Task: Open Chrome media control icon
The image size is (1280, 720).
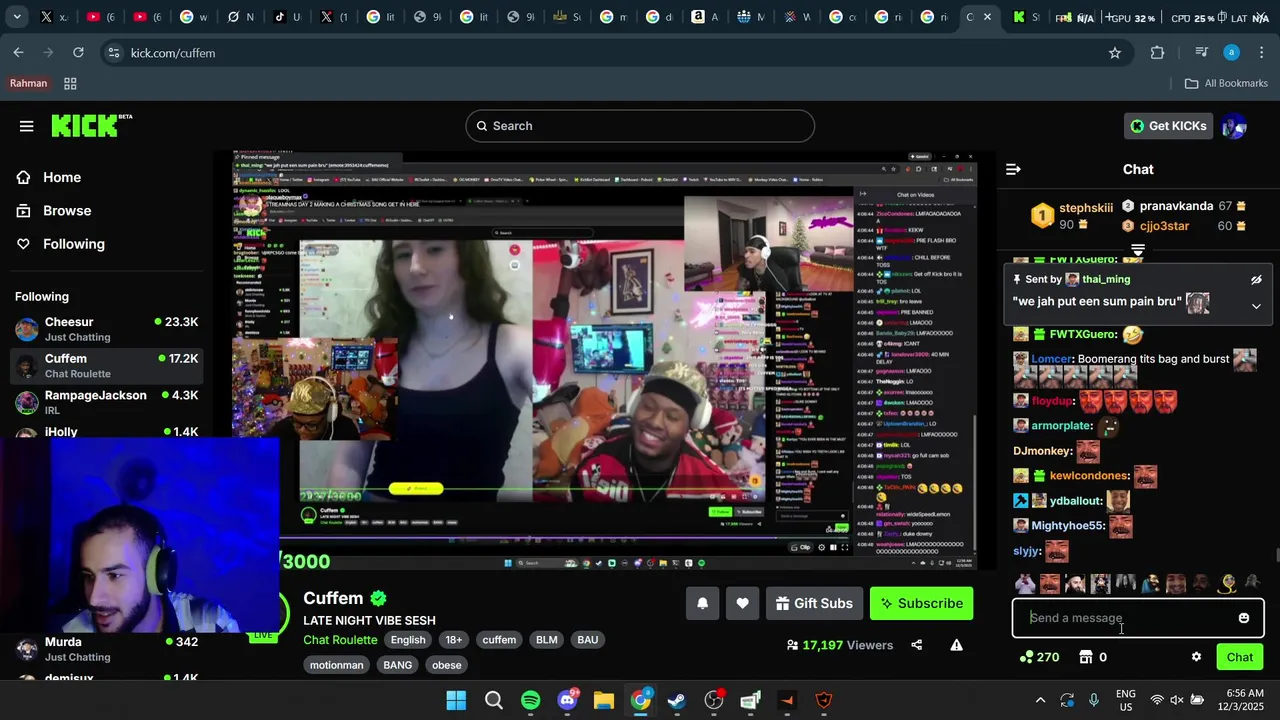Action: tap(1201, 53)
